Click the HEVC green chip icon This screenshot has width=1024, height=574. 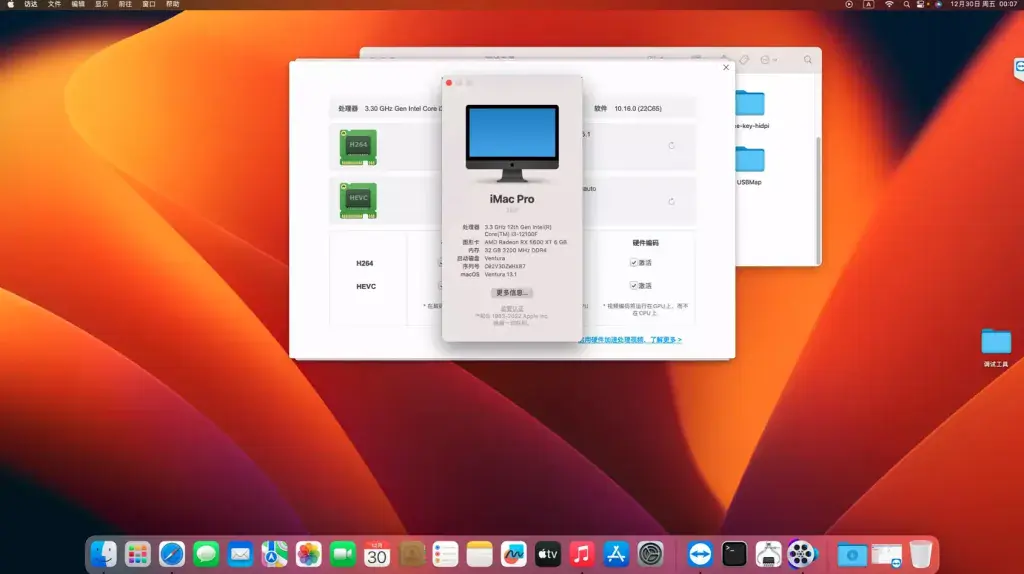tap(358, 200)
